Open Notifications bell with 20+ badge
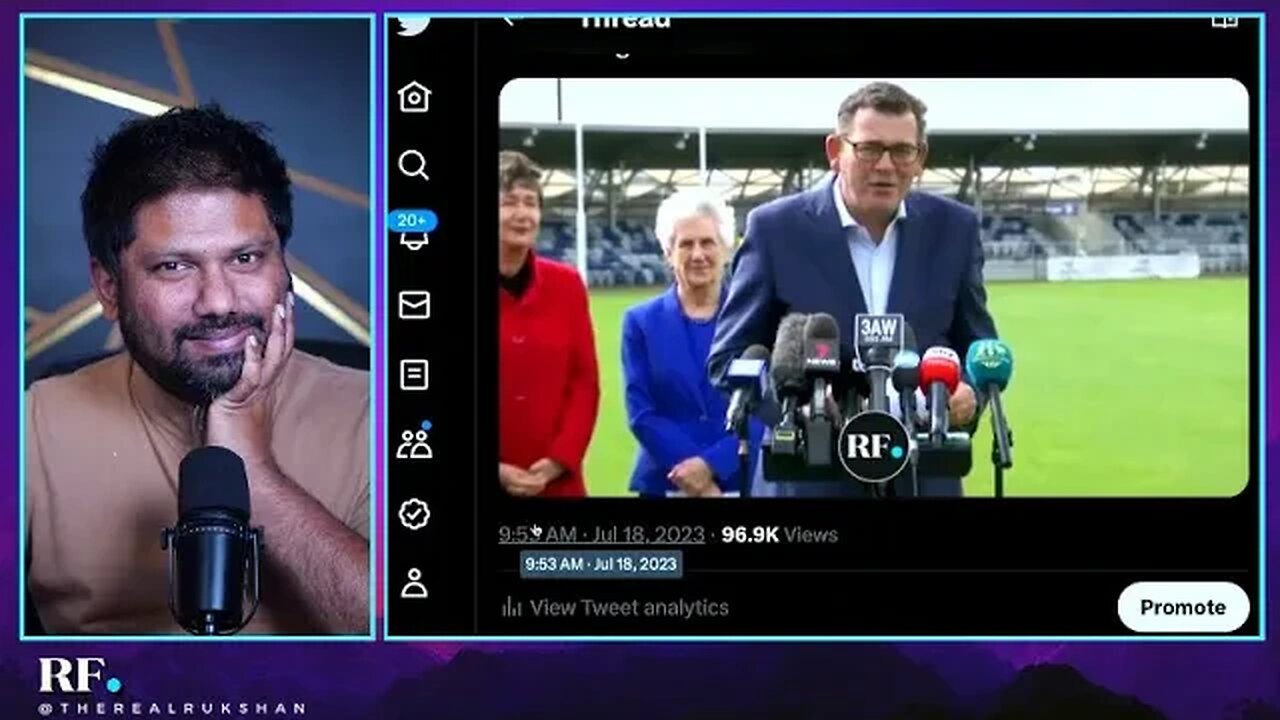The image size is (1280, 720). tap(413, 231)
